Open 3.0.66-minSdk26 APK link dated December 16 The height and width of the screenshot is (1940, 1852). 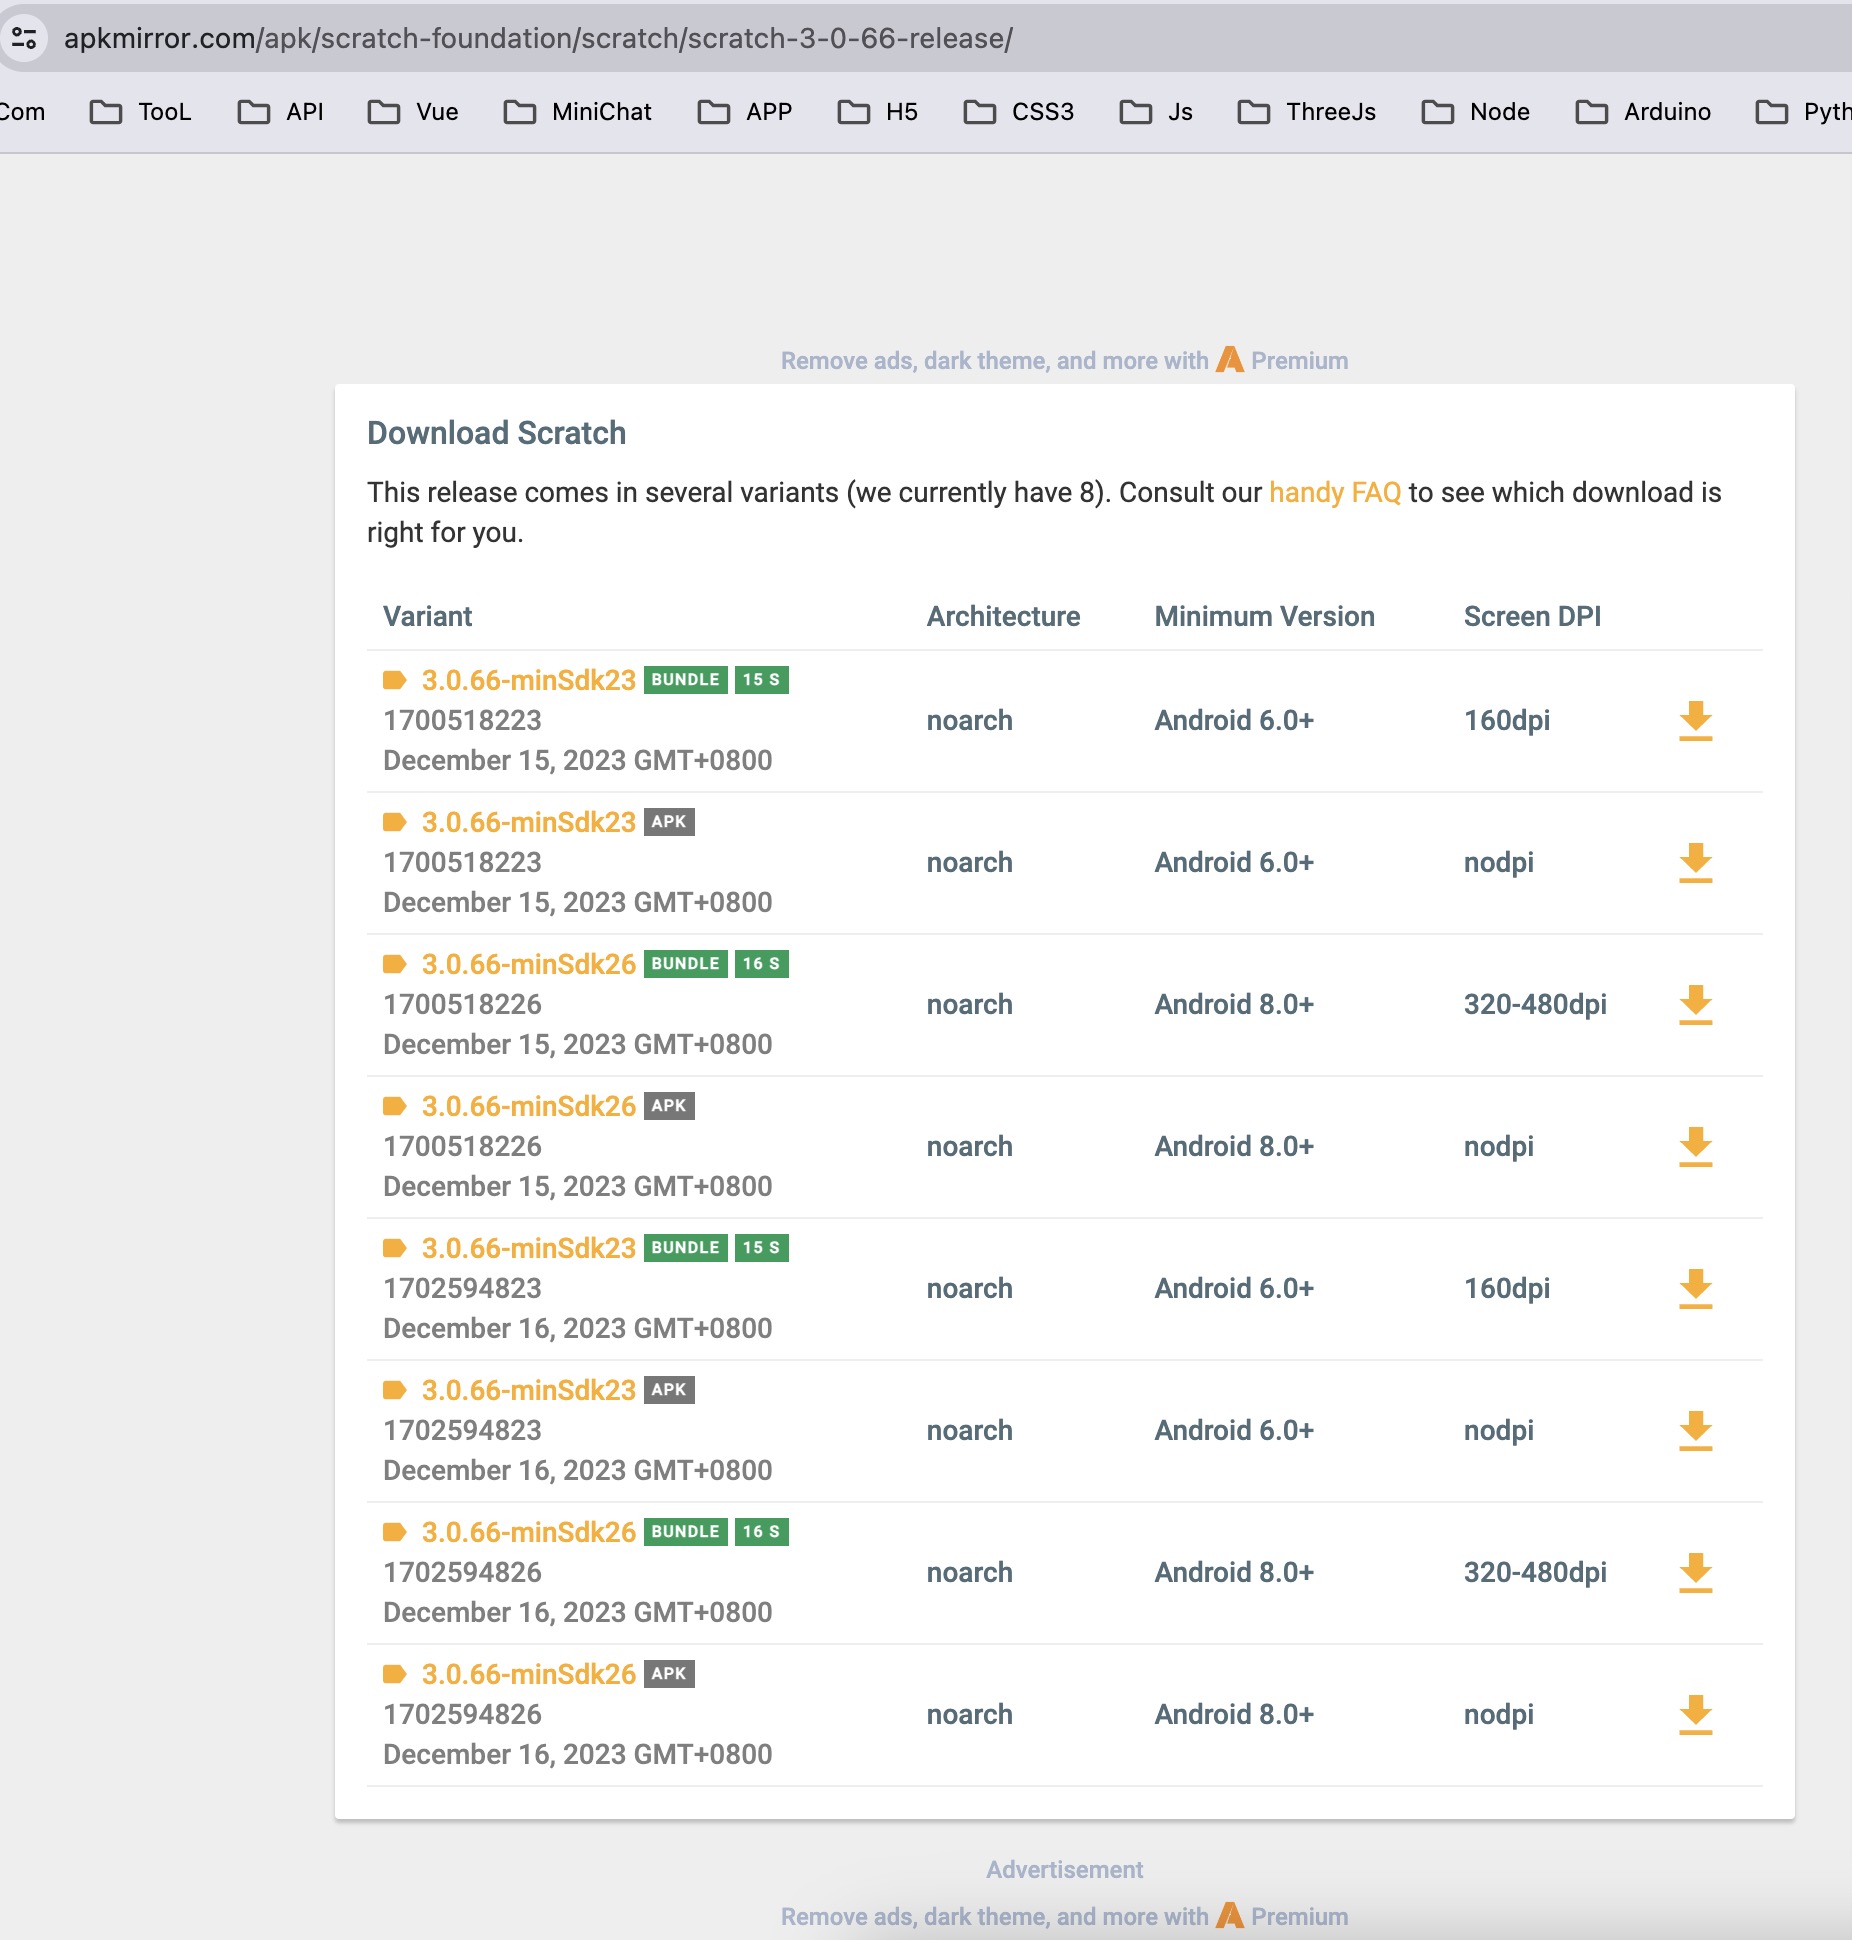[x=528, y=1674]
